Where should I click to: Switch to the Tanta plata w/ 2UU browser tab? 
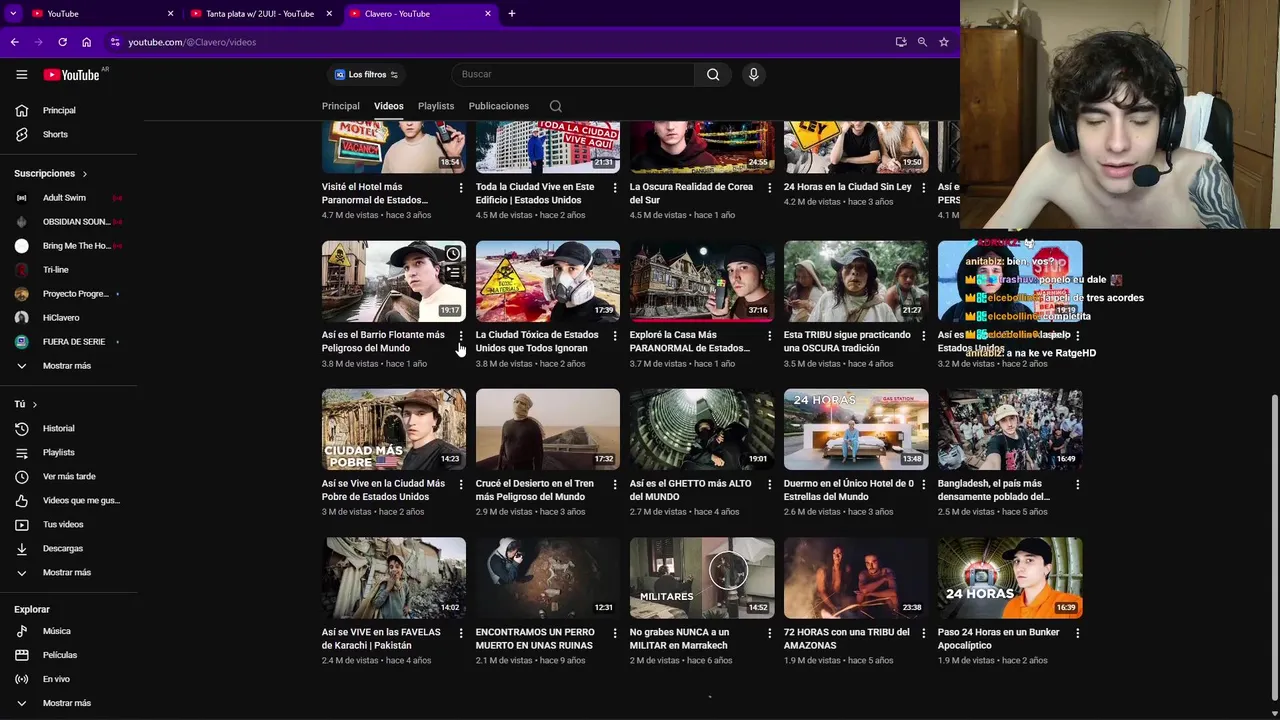coord(260,14)
